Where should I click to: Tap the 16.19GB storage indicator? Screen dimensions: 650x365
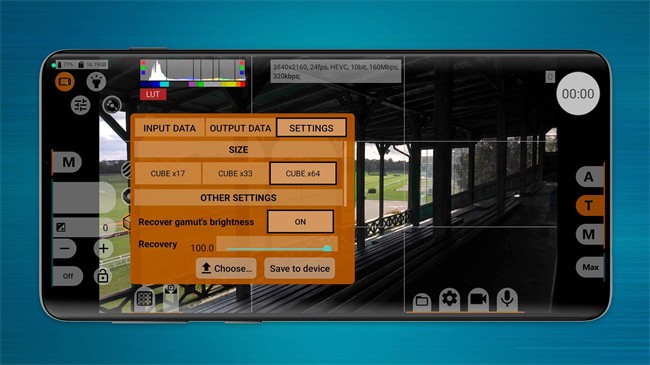(92, 65)
